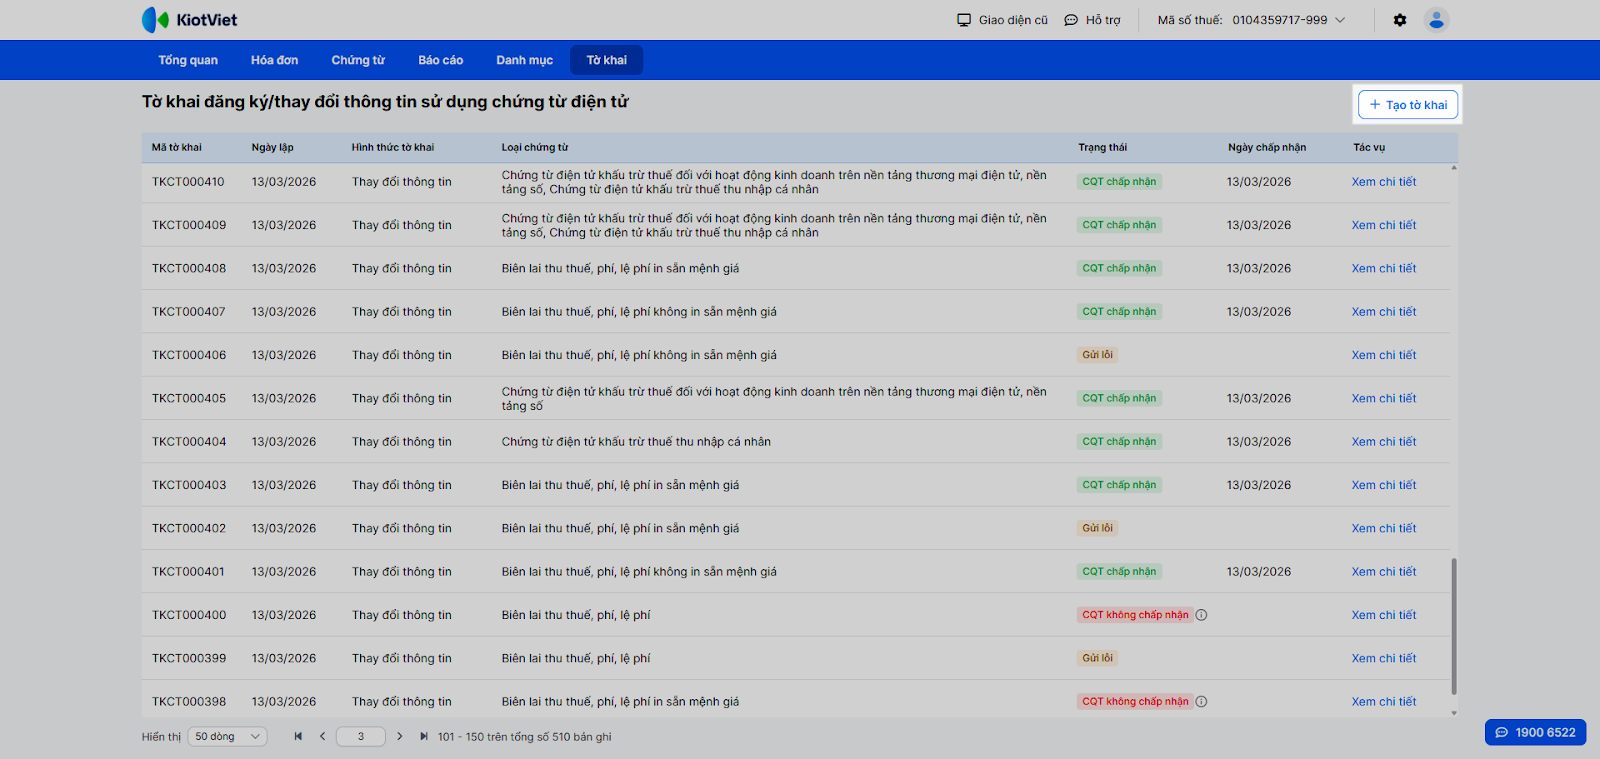This screenshot has height=759, width=1600.
Task: Open settings gear icon
Action: click(1400, 20)
